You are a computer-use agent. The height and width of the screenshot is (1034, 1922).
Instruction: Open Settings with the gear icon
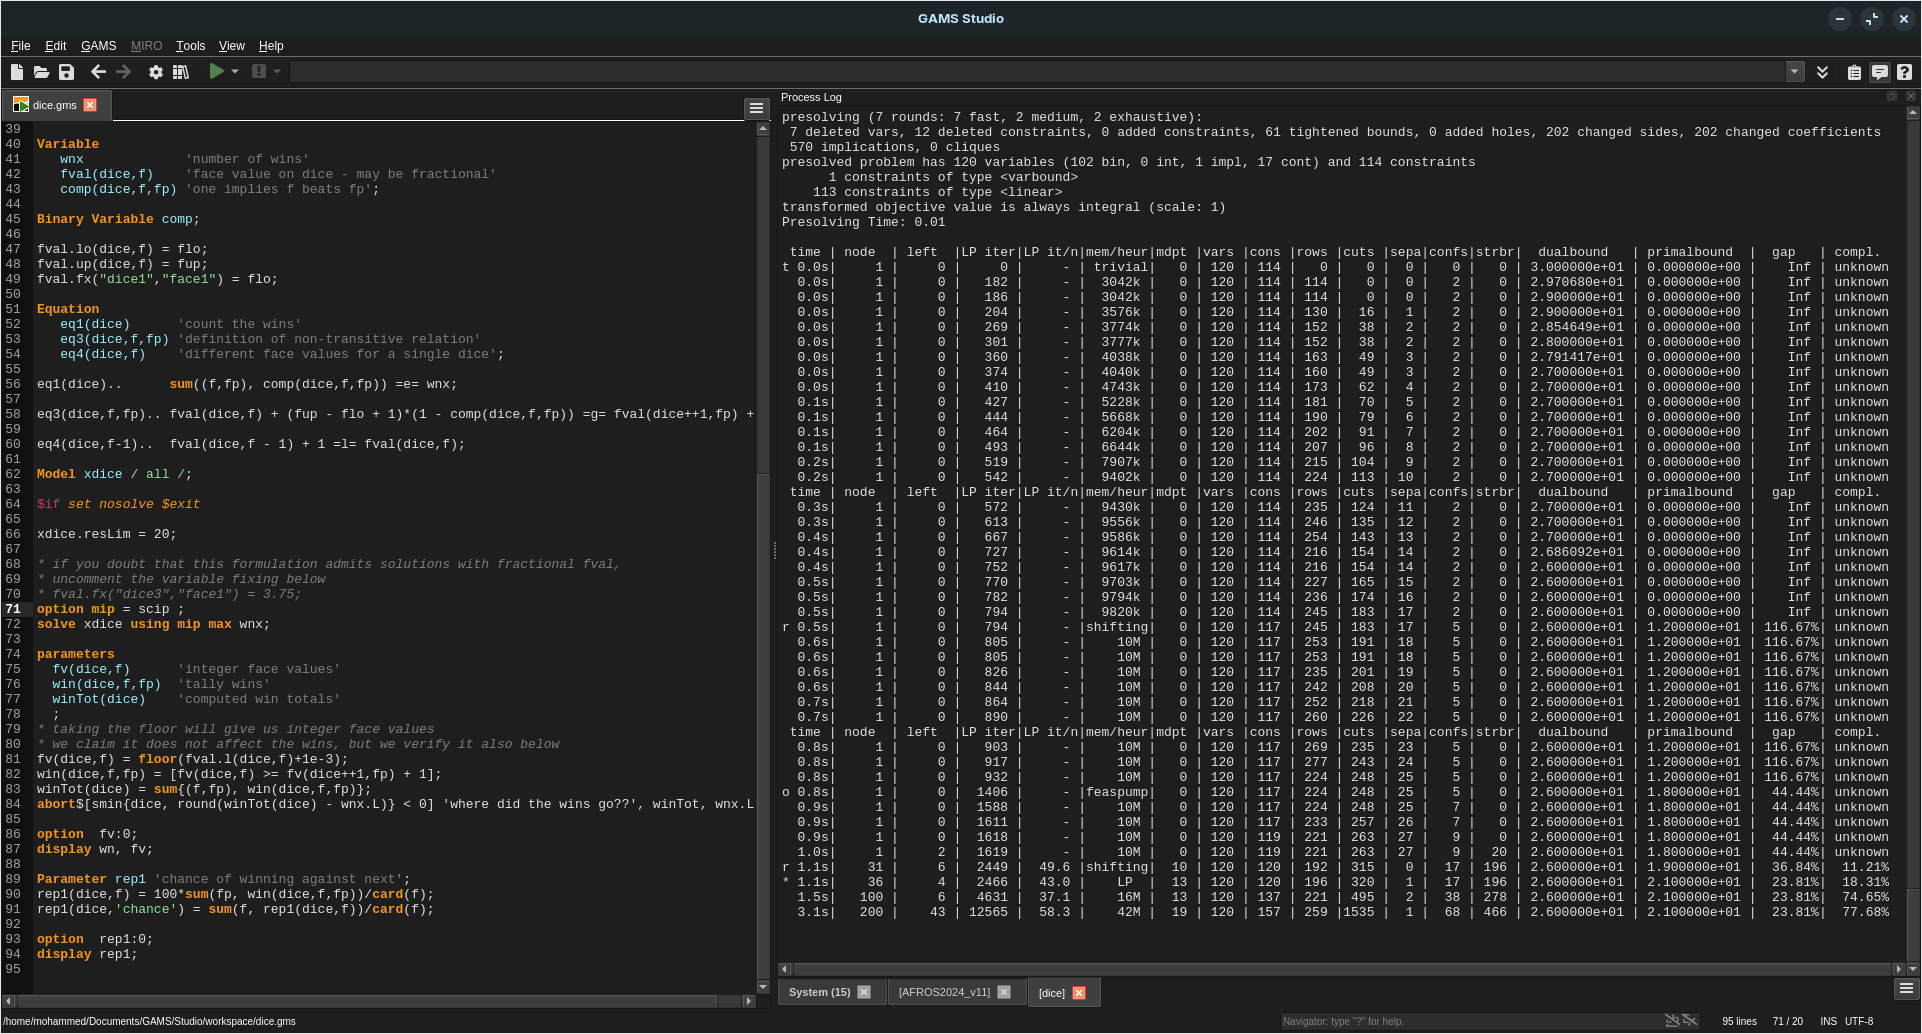156,72
